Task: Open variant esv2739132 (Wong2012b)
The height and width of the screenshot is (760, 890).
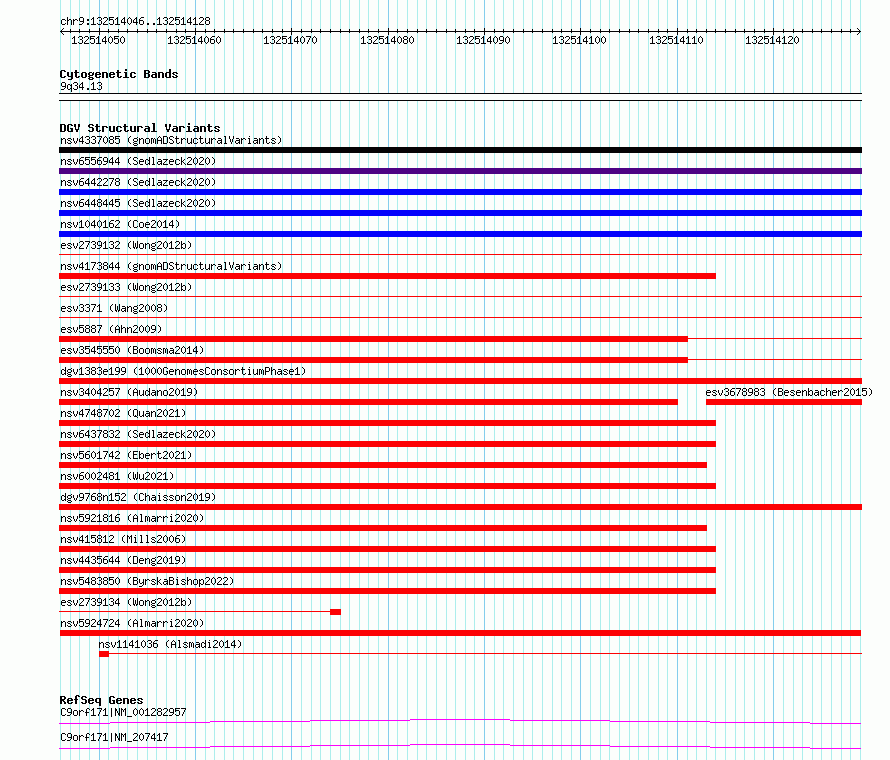Action: tap(126, 245)
